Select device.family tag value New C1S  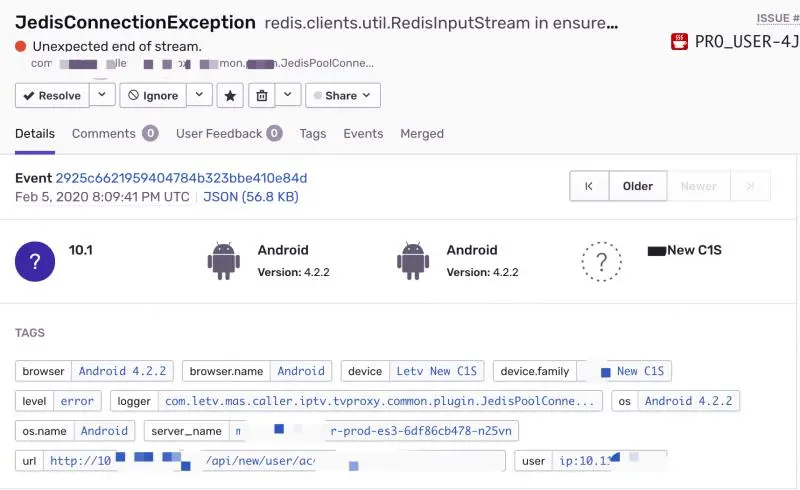[624, 371]
